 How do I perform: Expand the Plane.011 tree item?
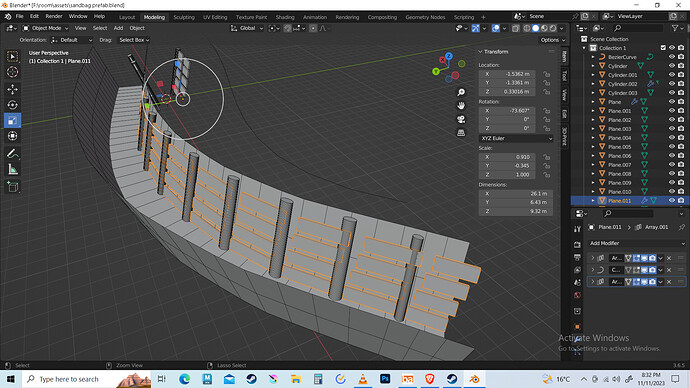pos(593,200)
